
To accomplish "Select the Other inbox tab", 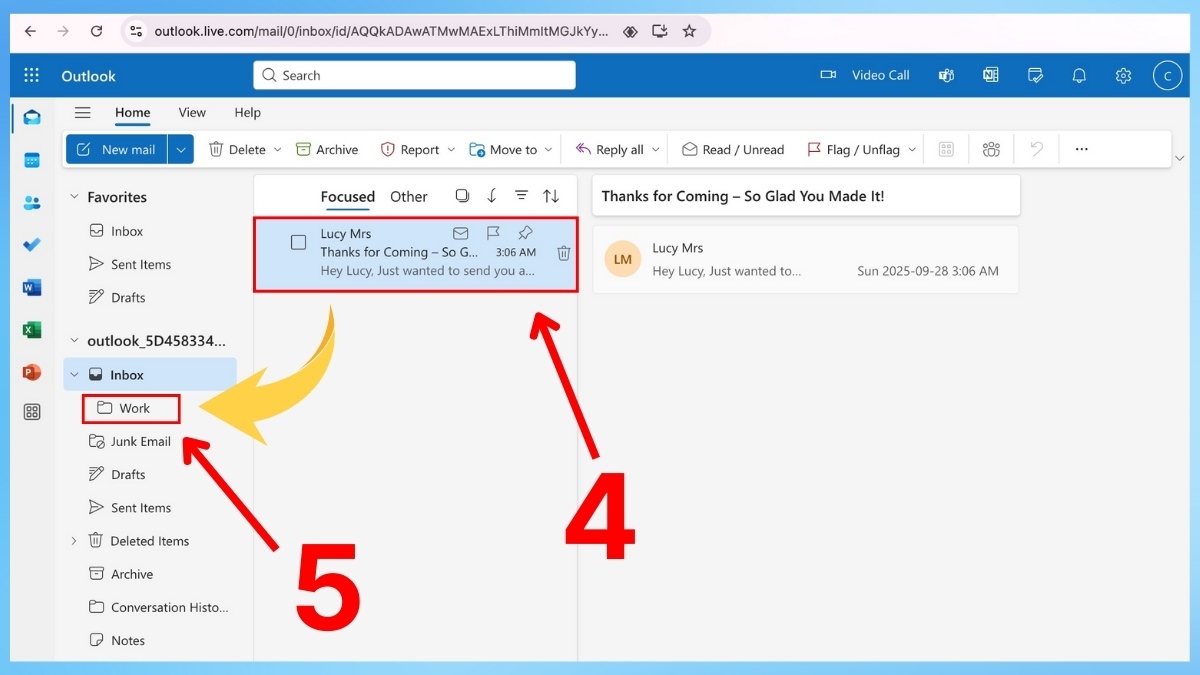I will (x=408, y=197).
